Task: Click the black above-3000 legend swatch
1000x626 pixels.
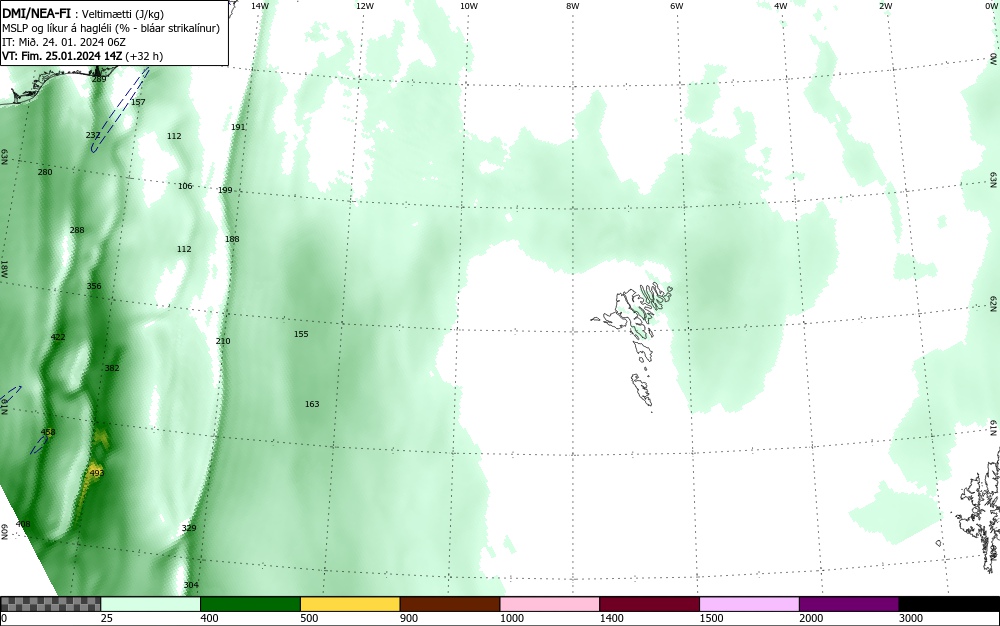Action: [949, 604]
